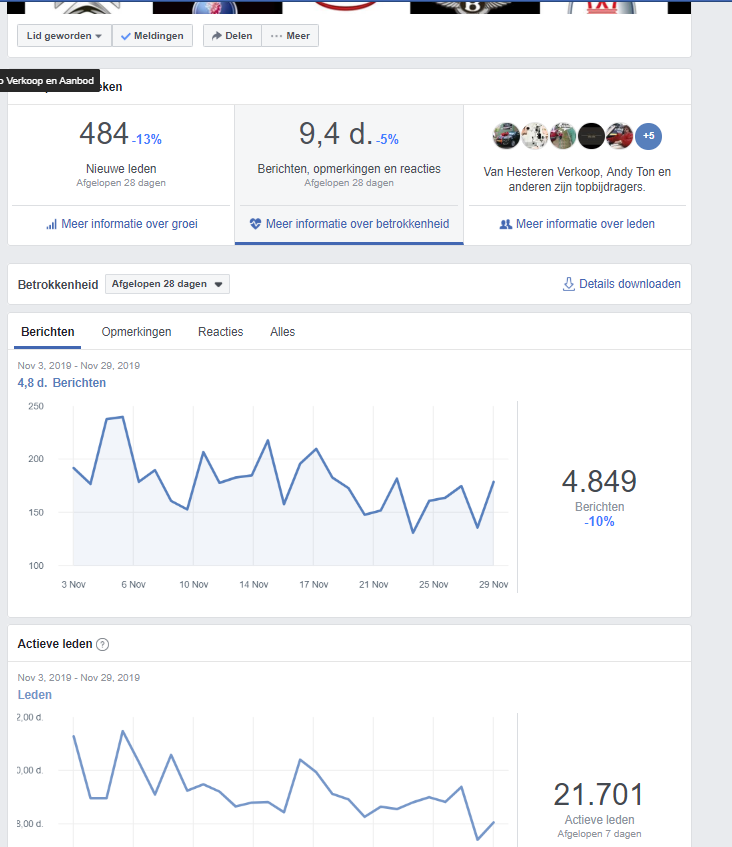This screenshot has height=847, width=732.
Task: Click the checkmark icon on Meldingen
Action: pyautogui.click(x=126, y=36)
